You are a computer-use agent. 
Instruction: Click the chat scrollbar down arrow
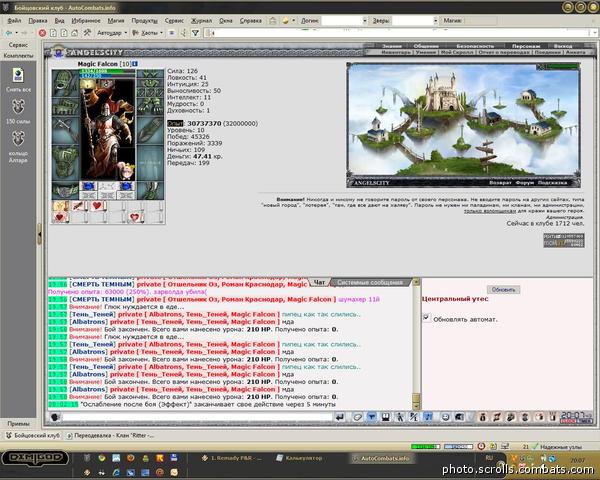[416, 407]
